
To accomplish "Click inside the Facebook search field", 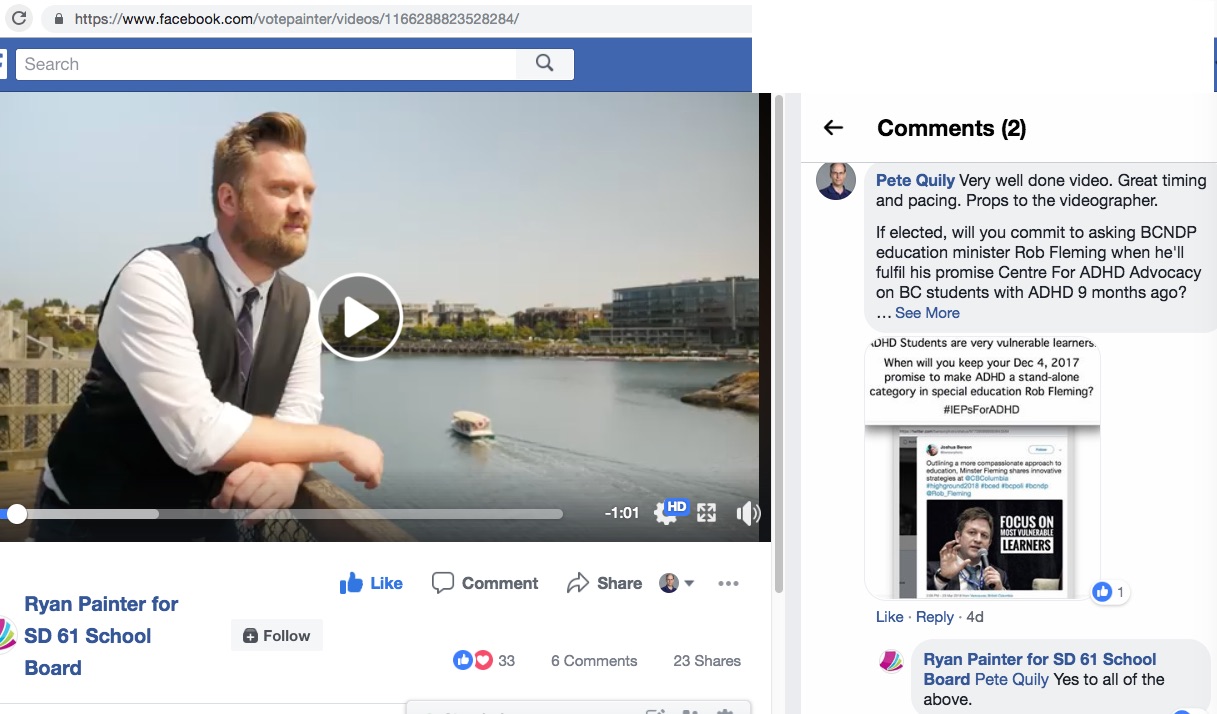I will pos(265,64).
